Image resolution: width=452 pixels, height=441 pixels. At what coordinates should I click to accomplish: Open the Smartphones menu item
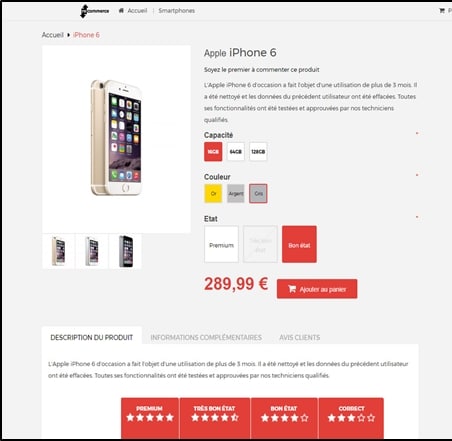(176, 11)
